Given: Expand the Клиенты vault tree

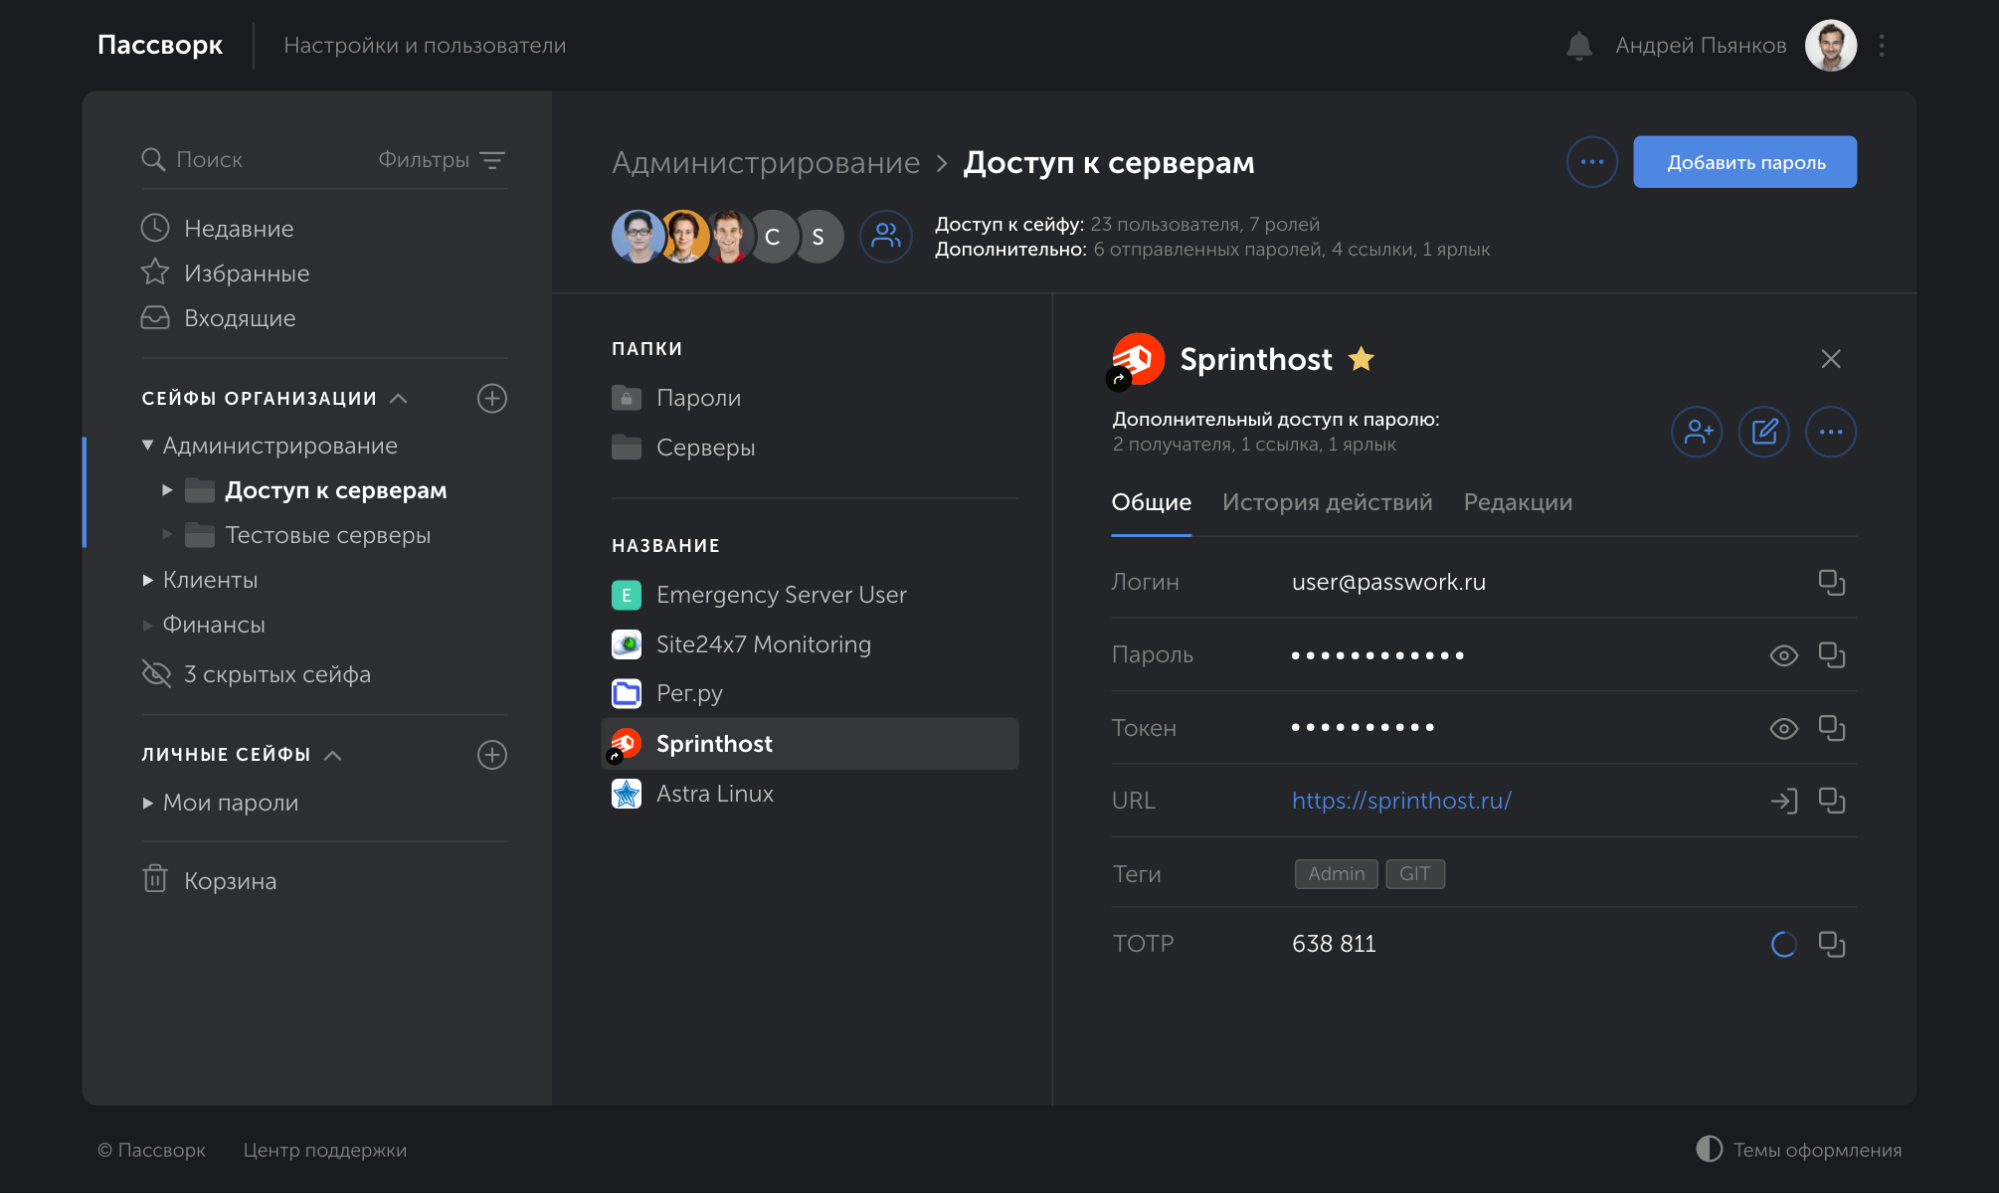Looking at the screenshot, I should pyautogui.click(x=148, y=580).
